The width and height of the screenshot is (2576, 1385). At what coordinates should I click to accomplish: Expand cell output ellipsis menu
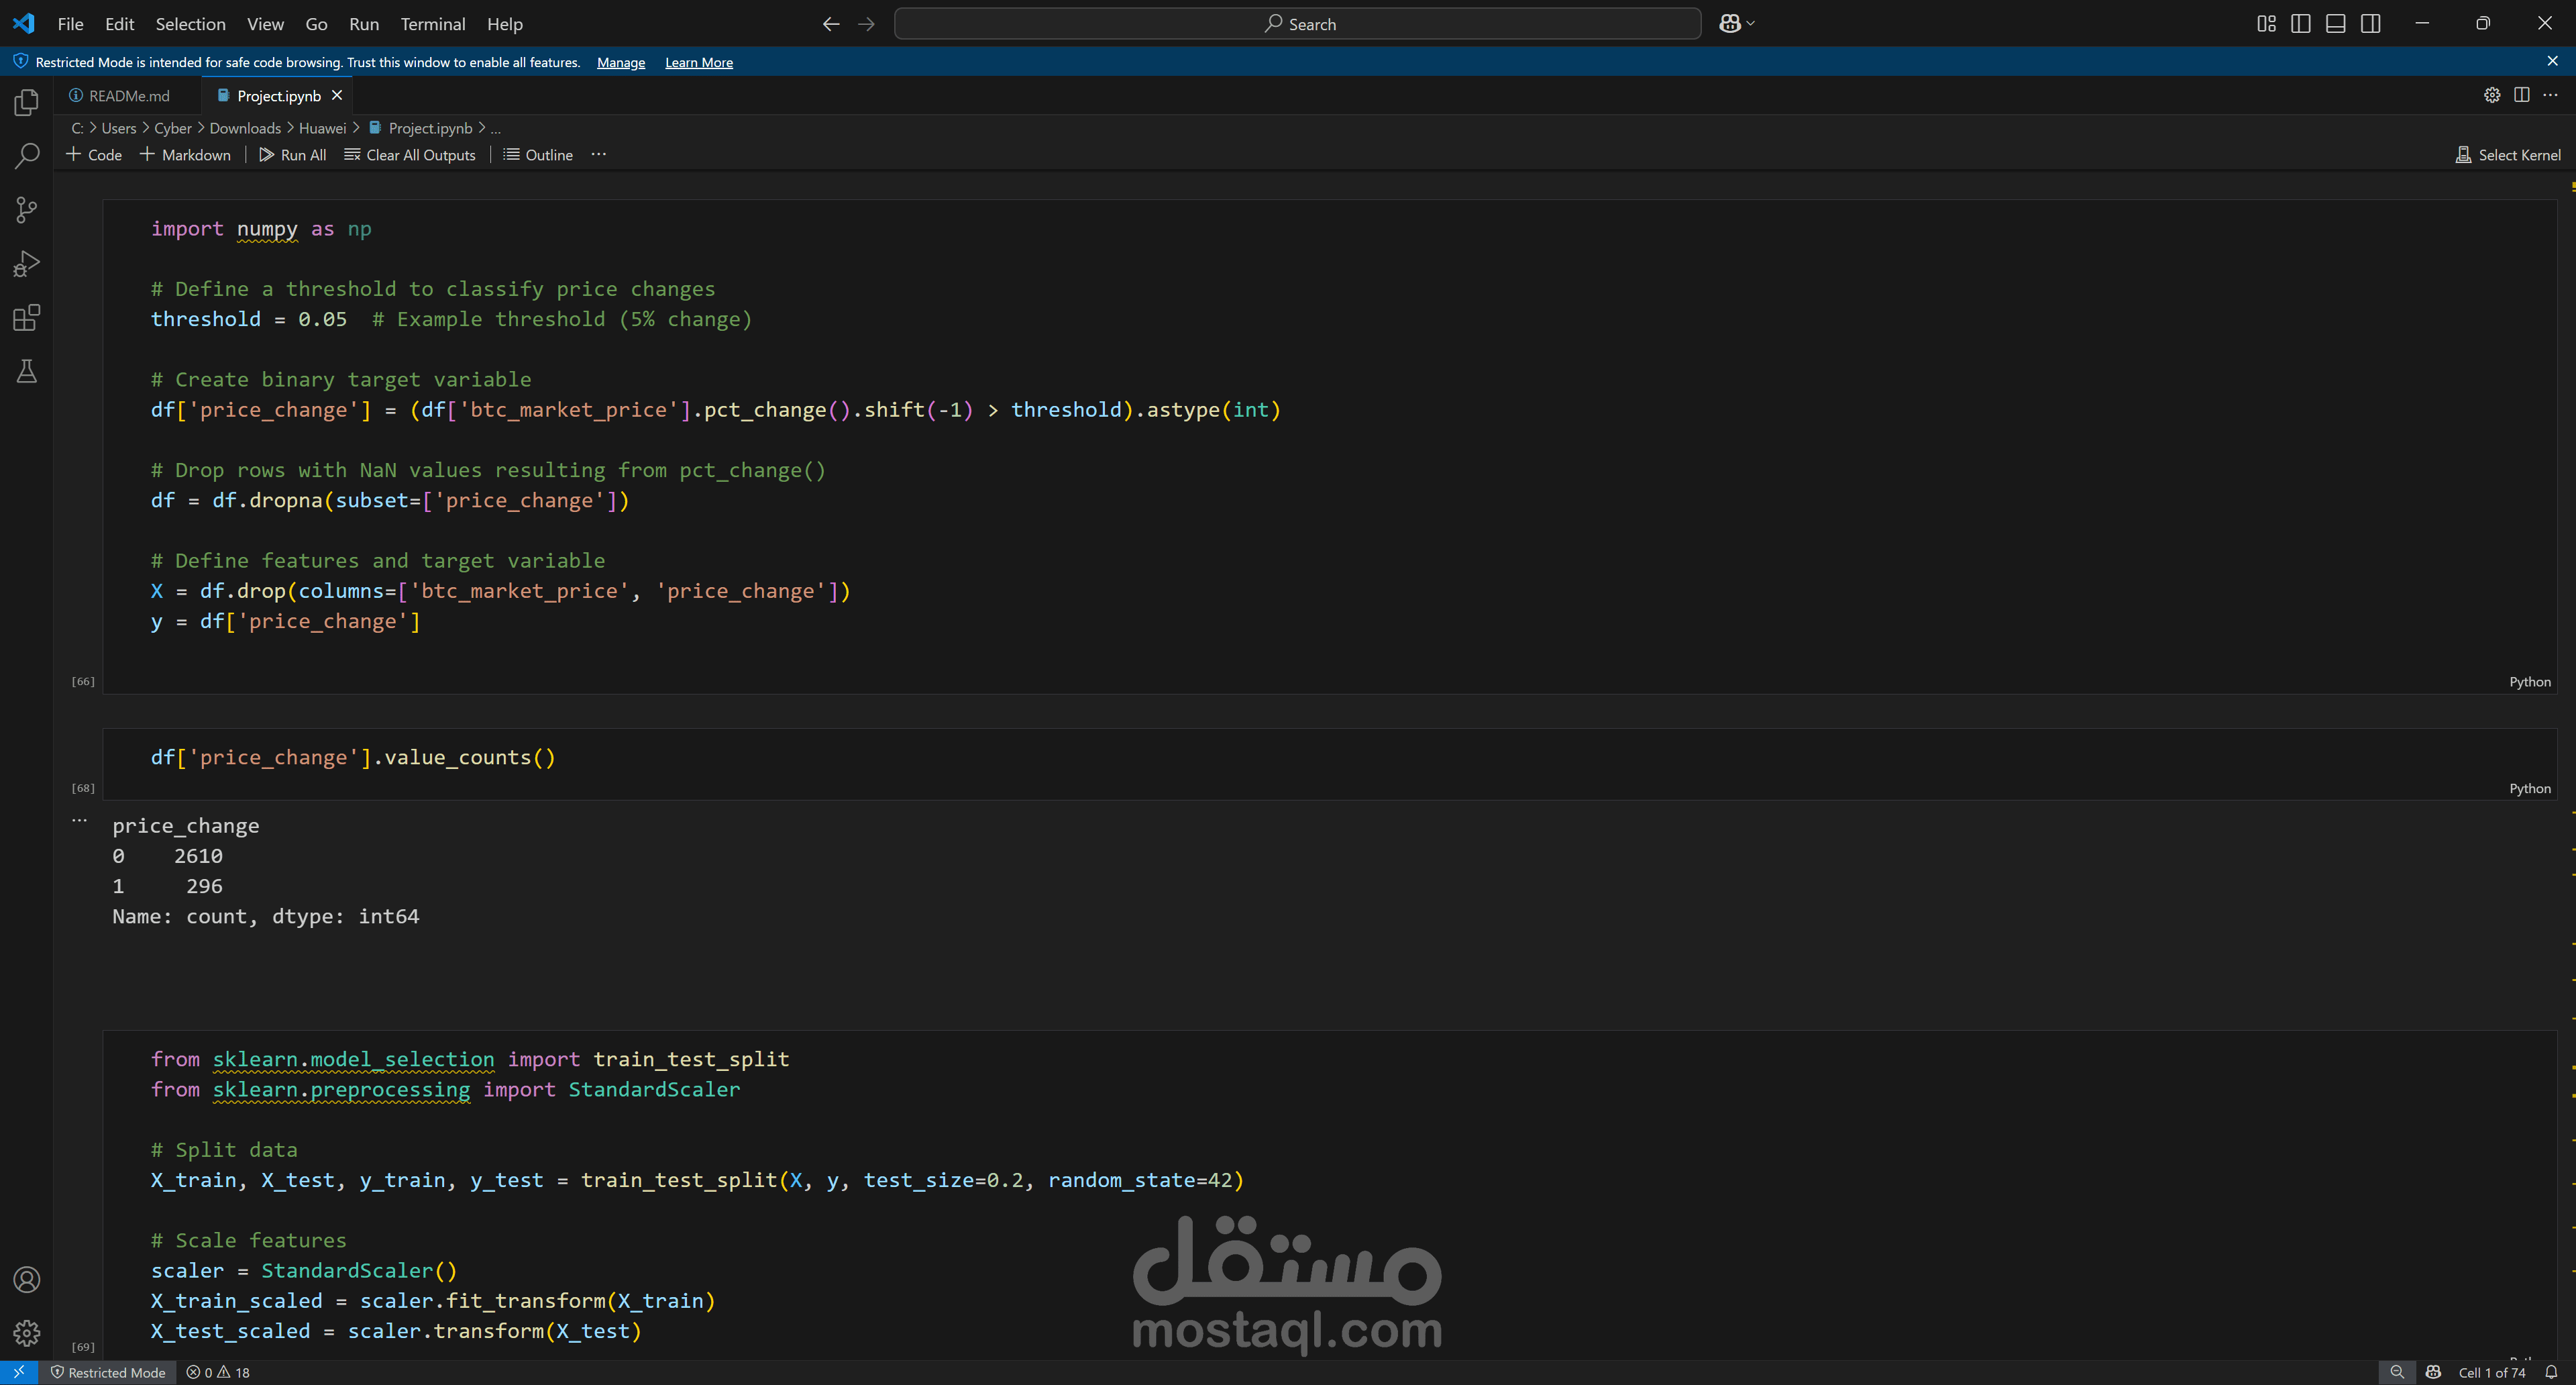[80, 820]
